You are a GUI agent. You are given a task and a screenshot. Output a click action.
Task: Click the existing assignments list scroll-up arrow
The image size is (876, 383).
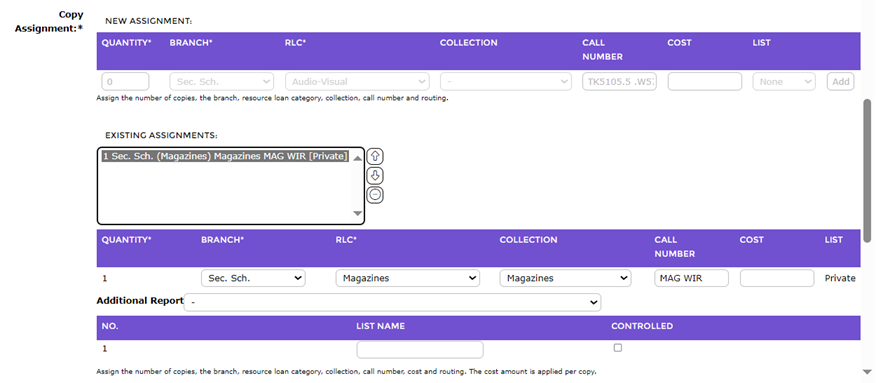358,159
